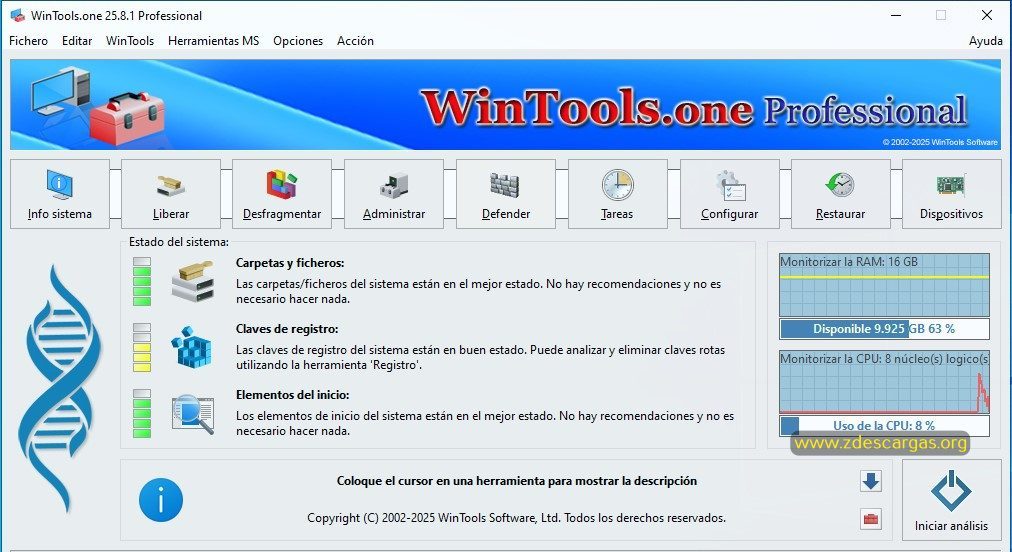Viewport: 1012px width, 552px height.
Task: Click the WinTools app icon in title bar
Action: [17, 15]
